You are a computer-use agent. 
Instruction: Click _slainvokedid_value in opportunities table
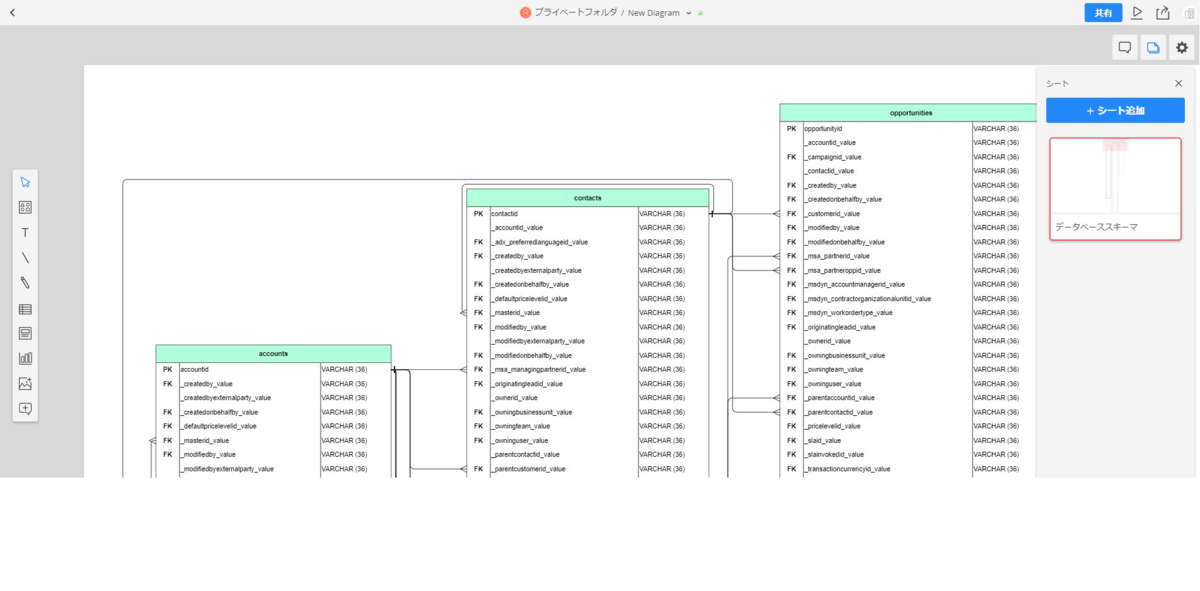[833, 455]
